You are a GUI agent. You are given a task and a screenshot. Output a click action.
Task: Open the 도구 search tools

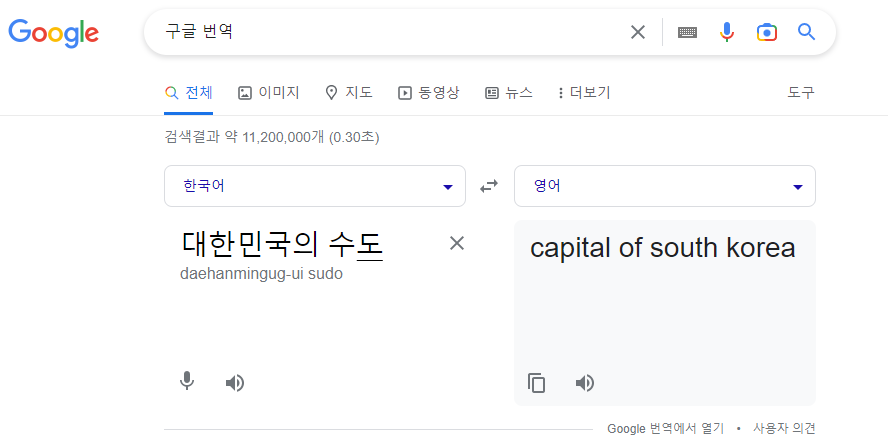(x=801, y=92)
